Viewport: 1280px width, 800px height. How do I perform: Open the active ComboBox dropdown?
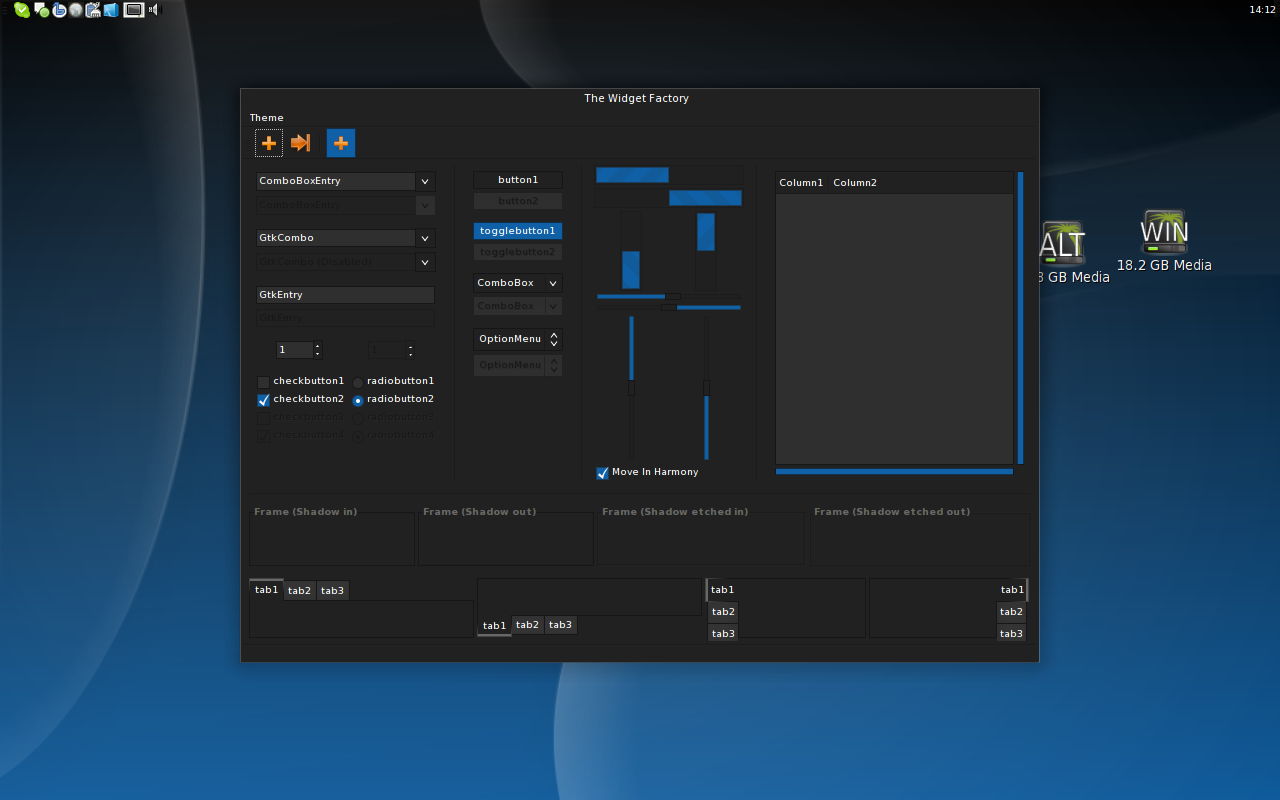(518, 283)
